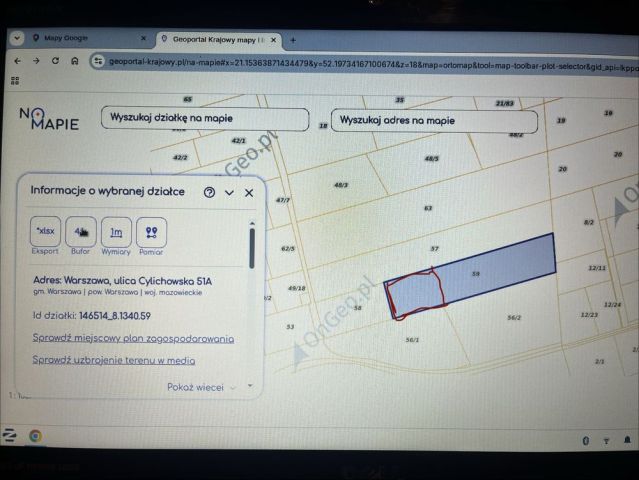This screenshot has height=480, width=639.
Task: Open the Eksport xlsx tool
Action: pyautogui.click(x=45, y=231)
